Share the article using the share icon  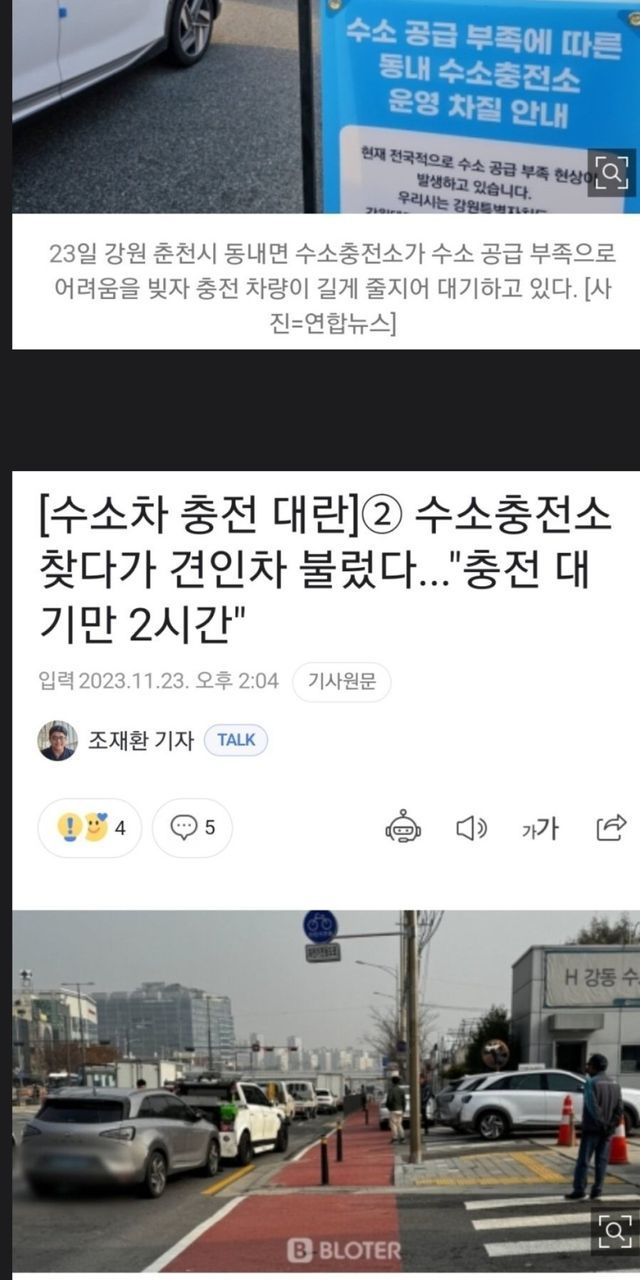pyautogui.click(x=610, y=827)
